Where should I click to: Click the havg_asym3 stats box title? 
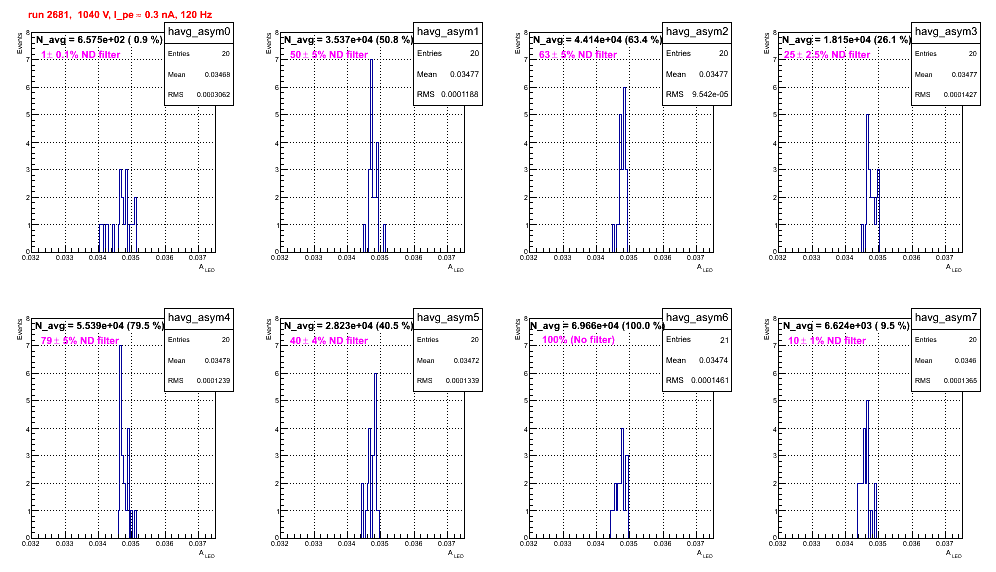tap(946, 31)
